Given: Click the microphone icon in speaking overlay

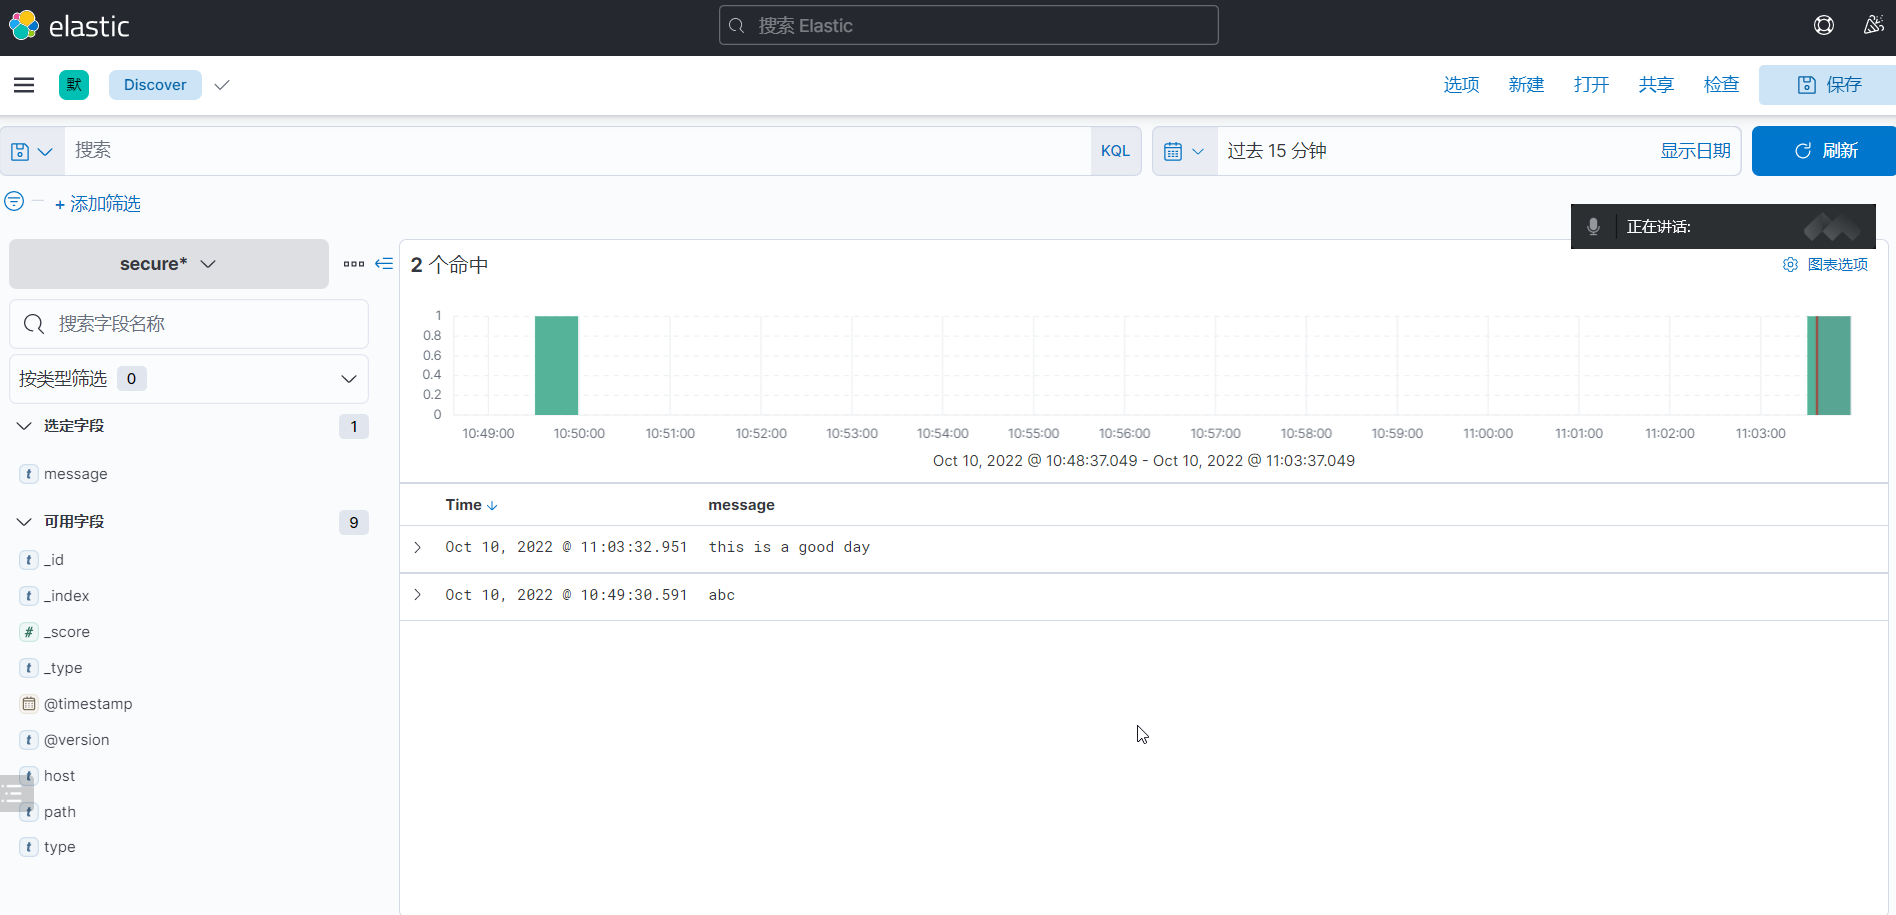Looking at the screenshot, I should click(1593, 227).
